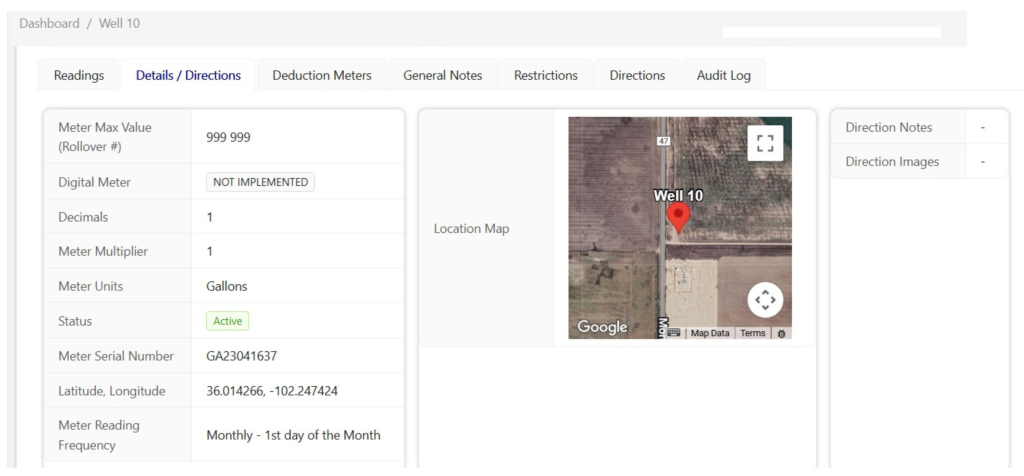Click the NOT IMPLEMENTED digital meter badge

(260, 182)
